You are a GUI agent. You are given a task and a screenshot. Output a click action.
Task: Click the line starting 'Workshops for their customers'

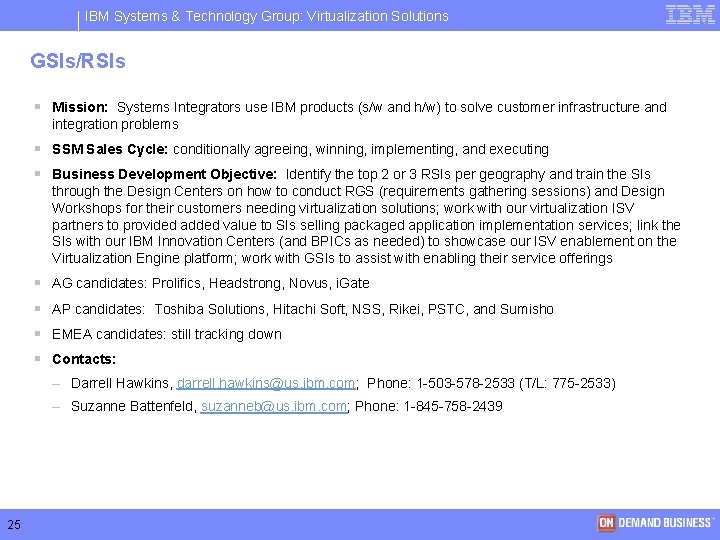pos(343,208)
